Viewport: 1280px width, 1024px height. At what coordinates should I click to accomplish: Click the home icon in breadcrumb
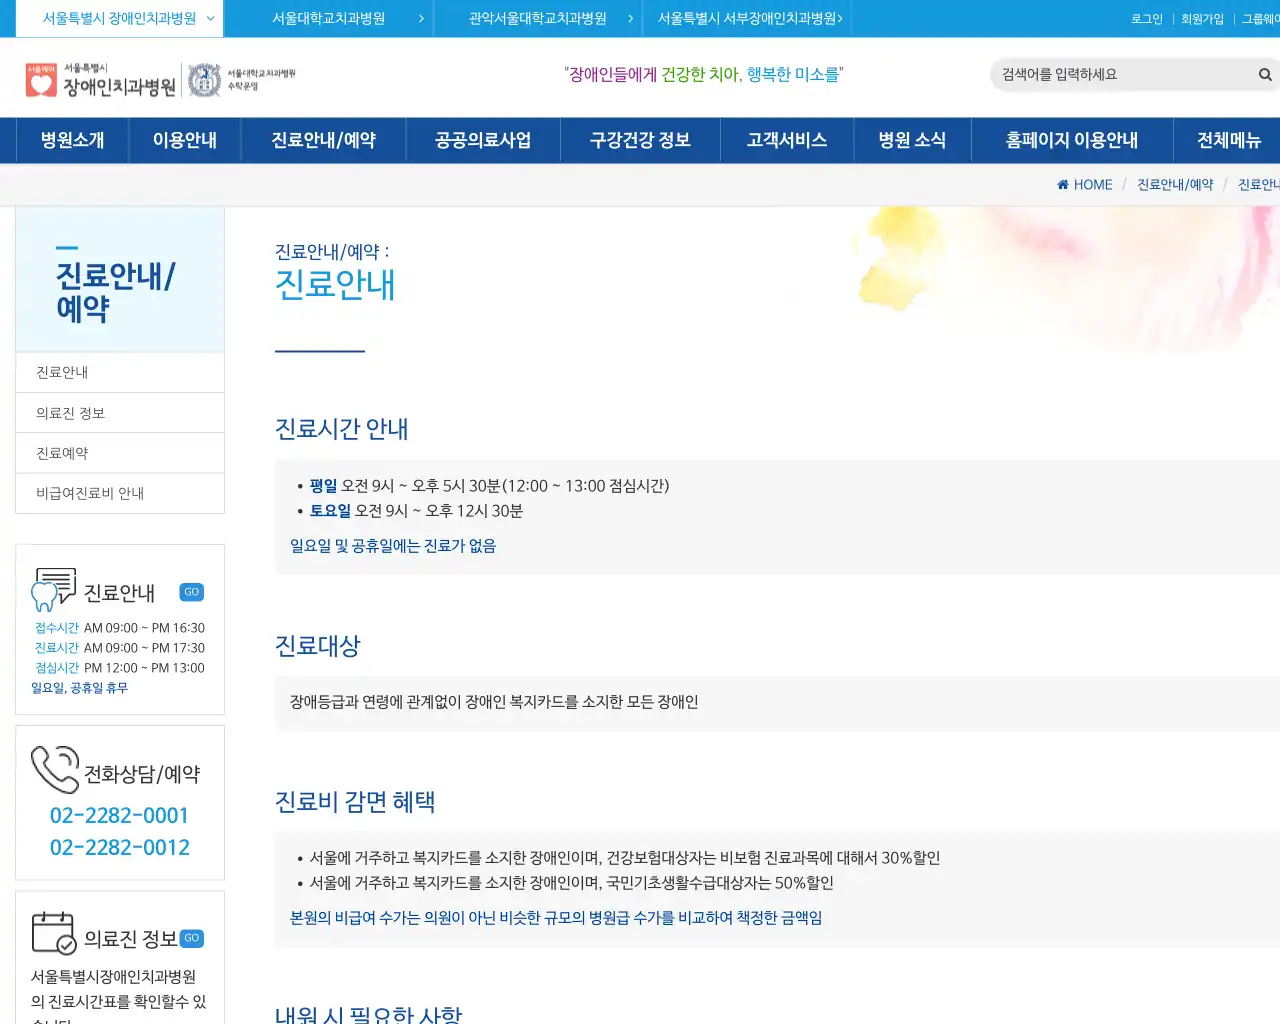[1063, 184]
